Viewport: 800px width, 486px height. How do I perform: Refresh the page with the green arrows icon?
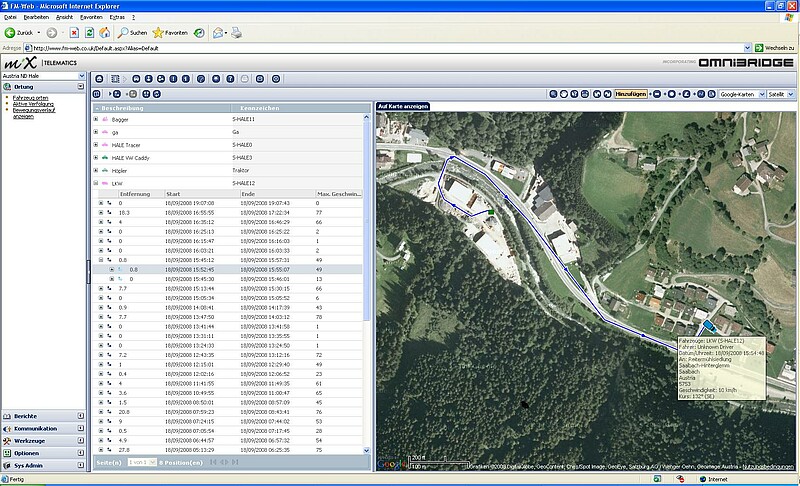click(x=89, y=33)
